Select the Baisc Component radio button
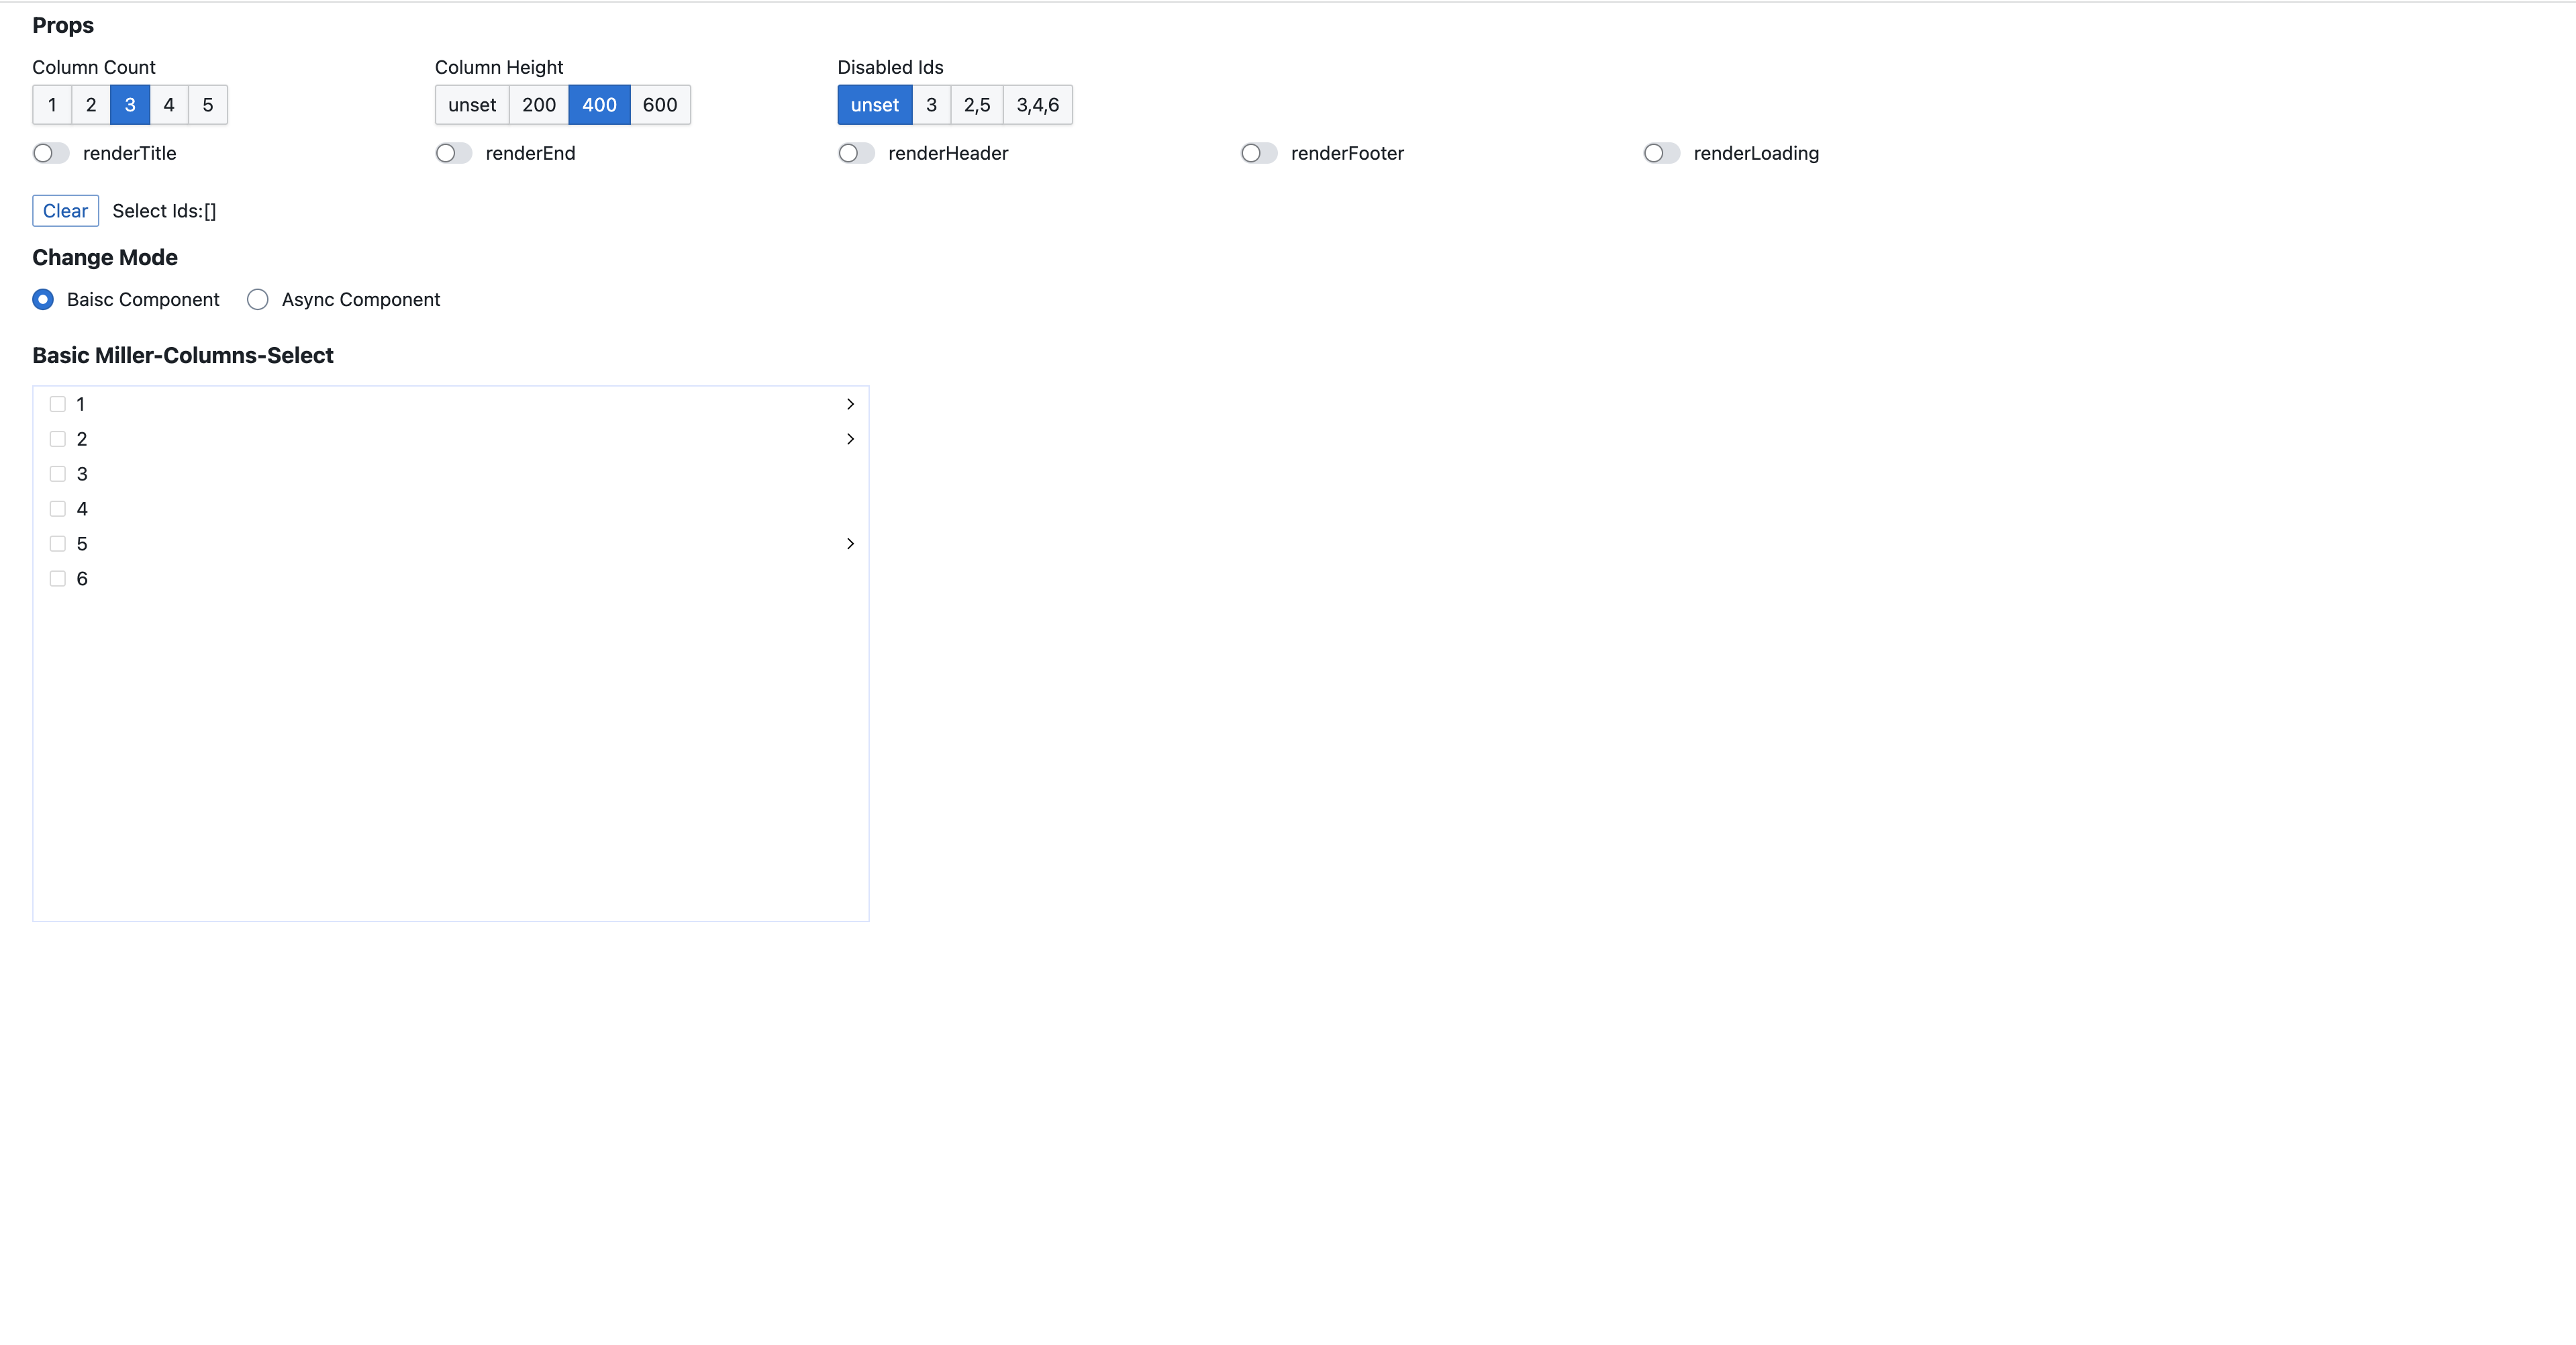This screenshot has width=2576, height=1345. click(43, 300)
